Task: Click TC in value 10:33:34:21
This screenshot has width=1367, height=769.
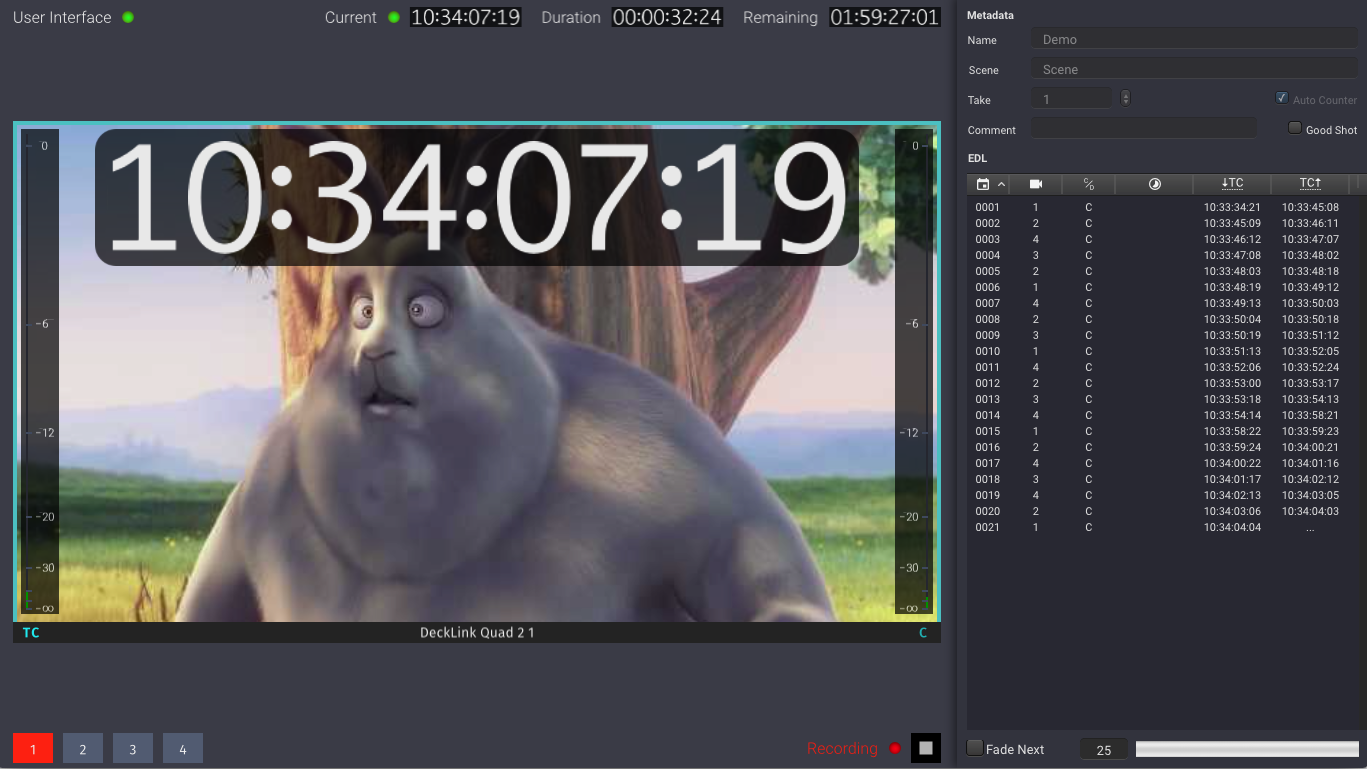Action: coord(1232,207)
